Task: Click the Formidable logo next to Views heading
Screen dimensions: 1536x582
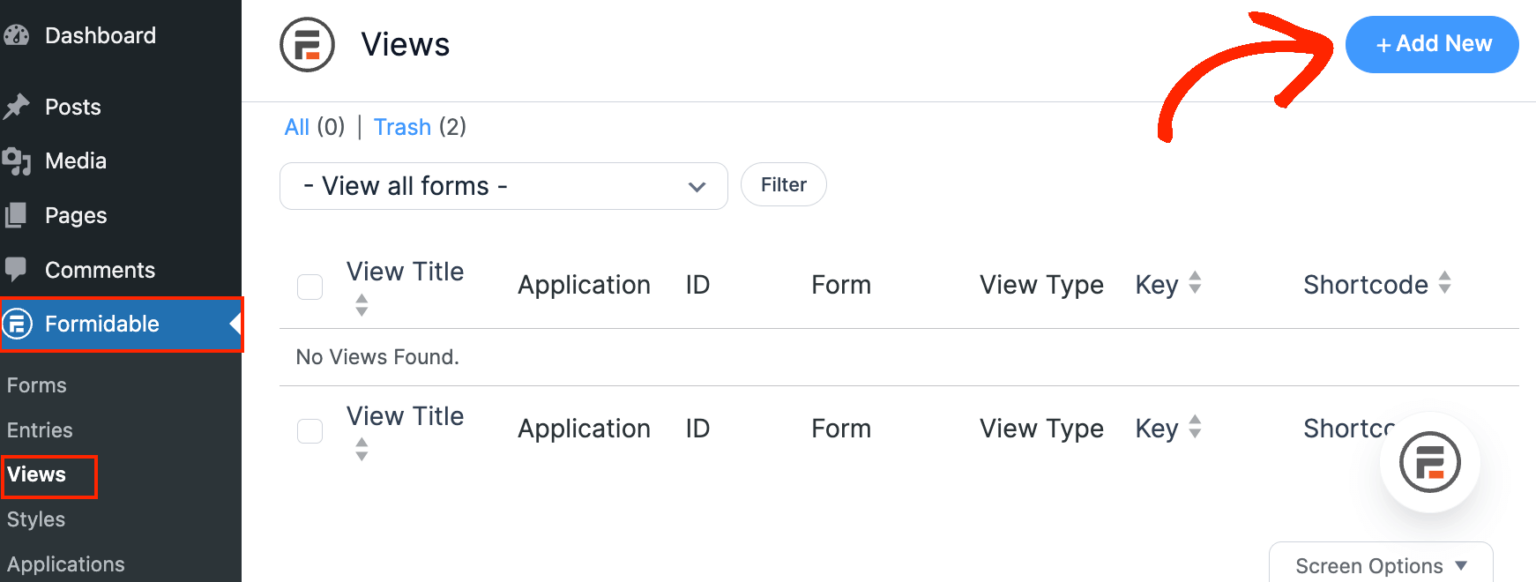Action: pyautogui.click(x=308, y=44)
